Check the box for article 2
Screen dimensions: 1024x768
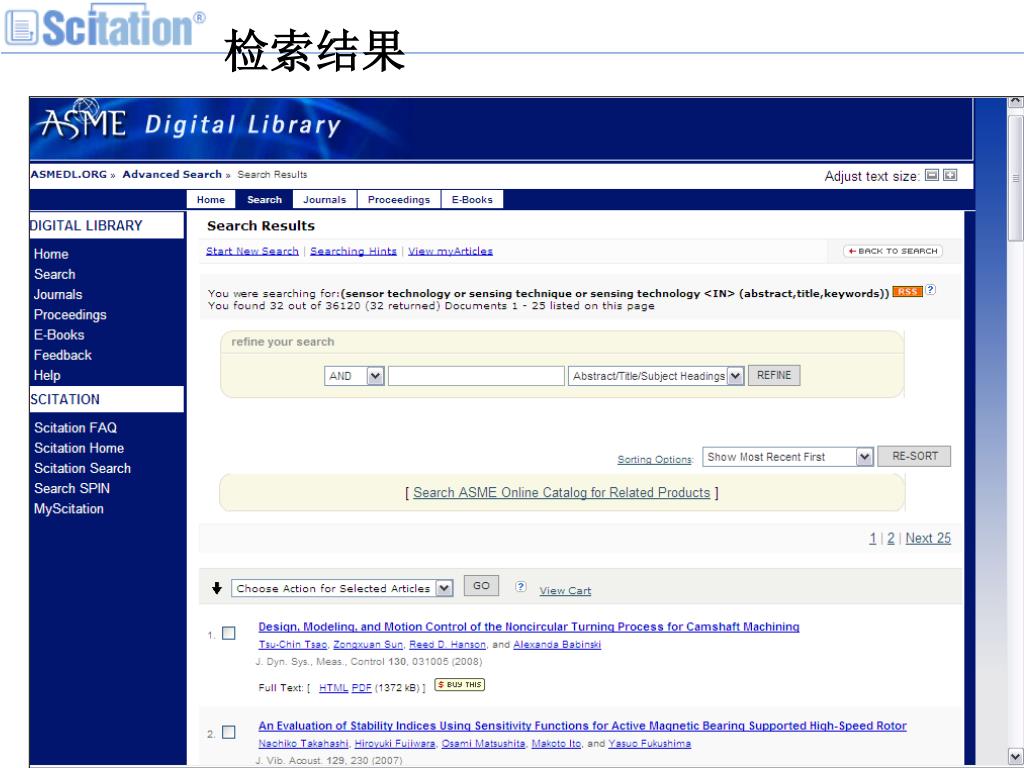pyautogui.click(x=229, y=732)
